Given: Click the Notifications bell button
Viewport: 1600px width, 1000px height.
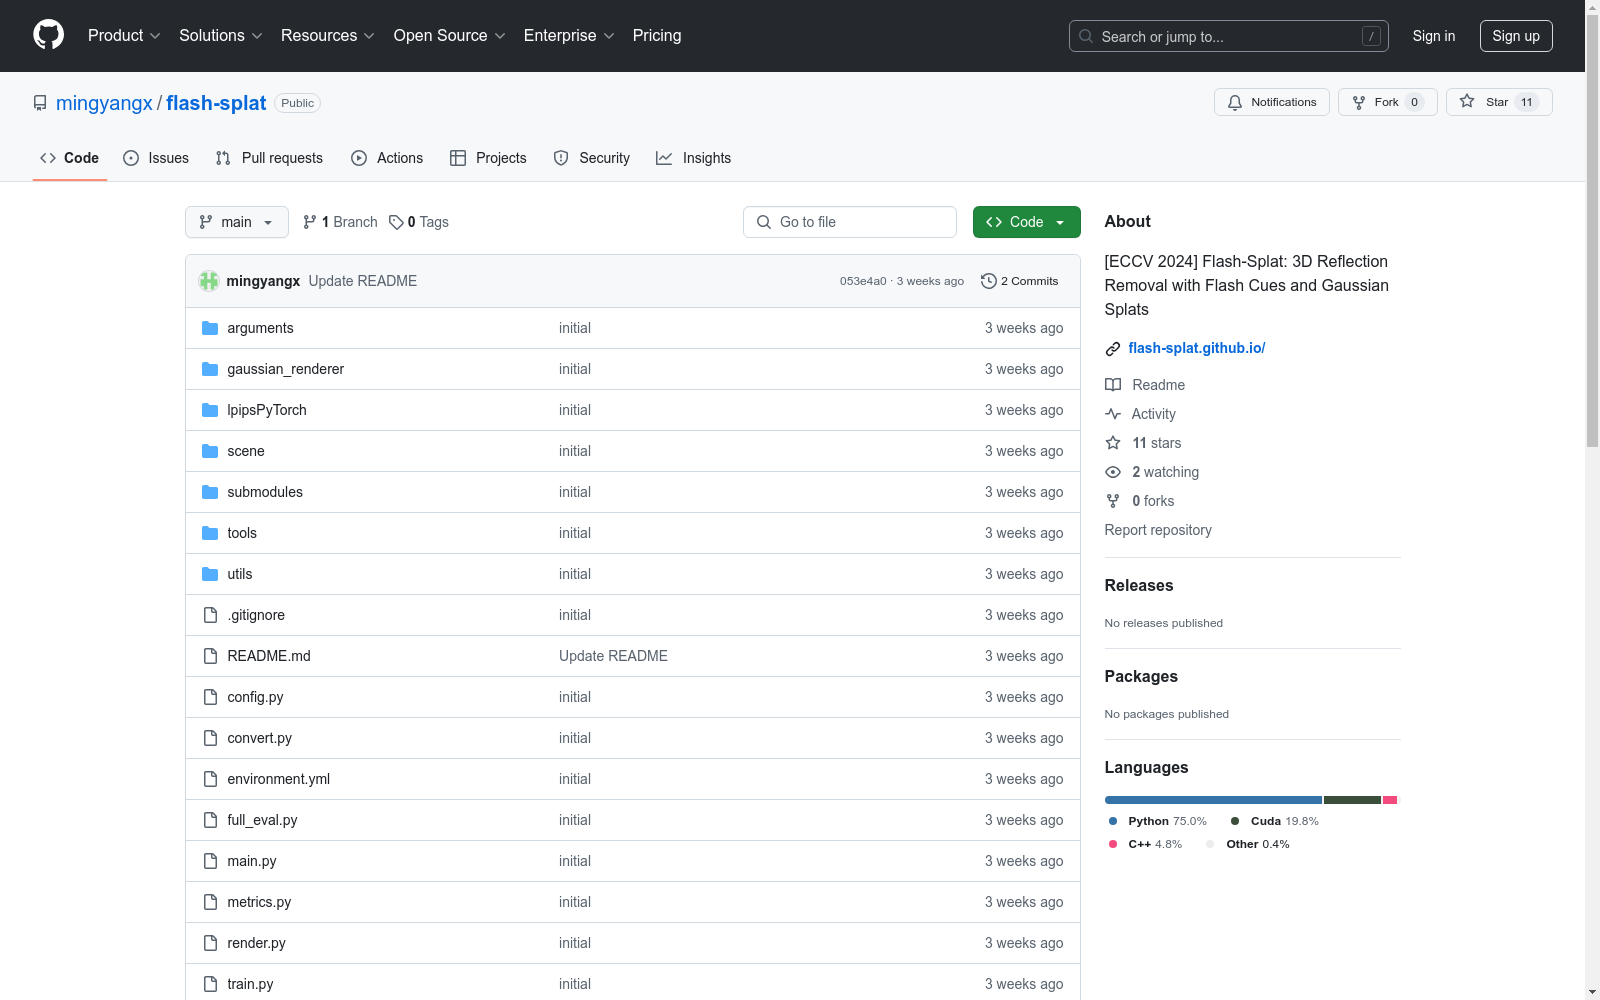Looking at the screenshot, I should coord(1272,102).
